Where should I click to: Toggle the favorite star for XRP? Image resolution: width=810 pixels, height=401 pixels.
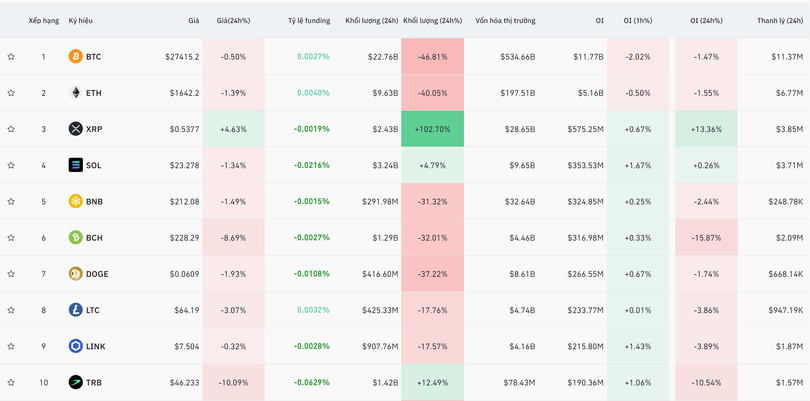click(11, 129)
